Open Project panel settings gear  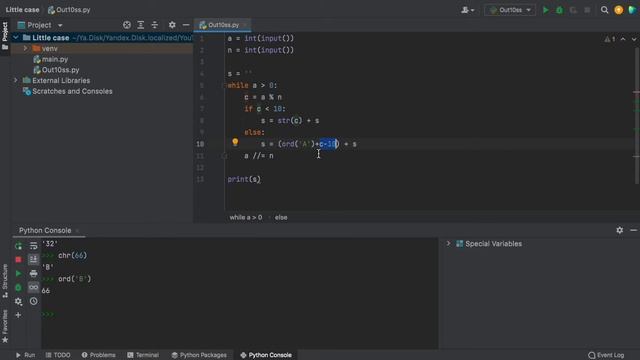click(x=172, y=25)
